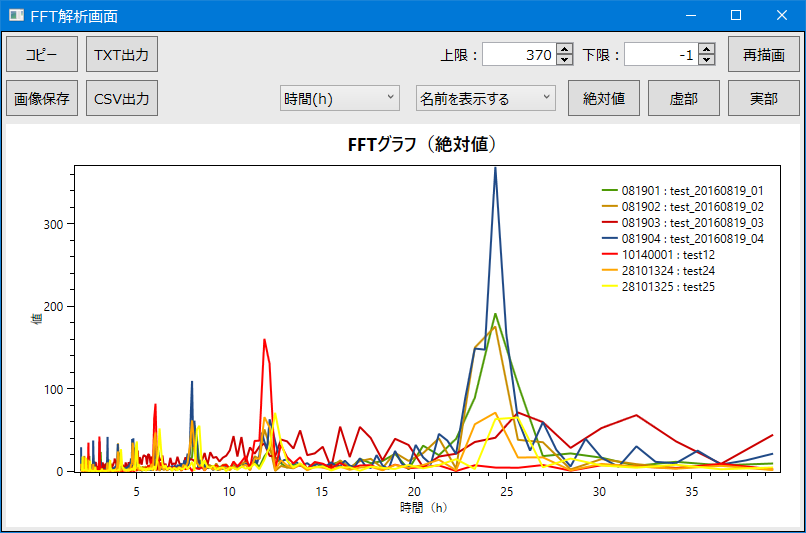Screen dimensions: 806x533
Task: Click the x-axis tick label 25
Action: 506,492
